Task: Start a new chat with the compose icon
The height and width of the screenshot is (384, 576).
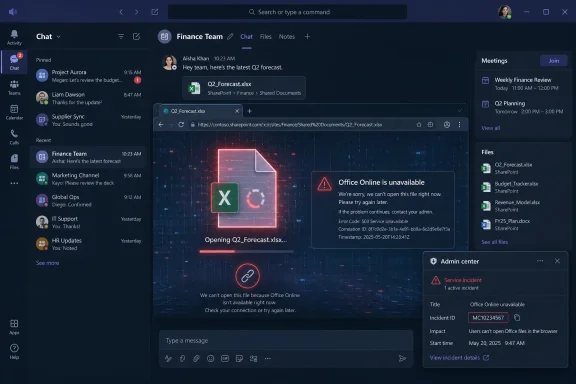Action: 136,36
